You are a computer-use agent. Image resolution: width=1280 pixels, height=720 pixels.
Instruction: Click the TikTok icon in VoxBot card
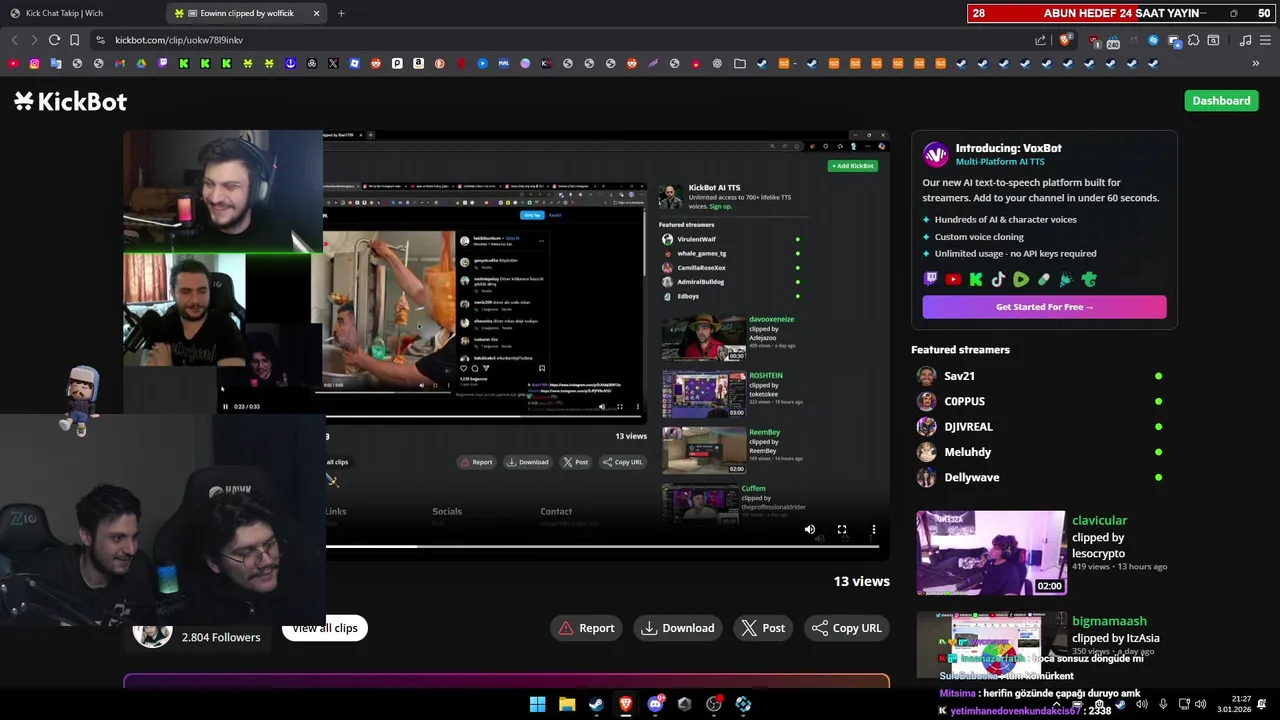998,280
